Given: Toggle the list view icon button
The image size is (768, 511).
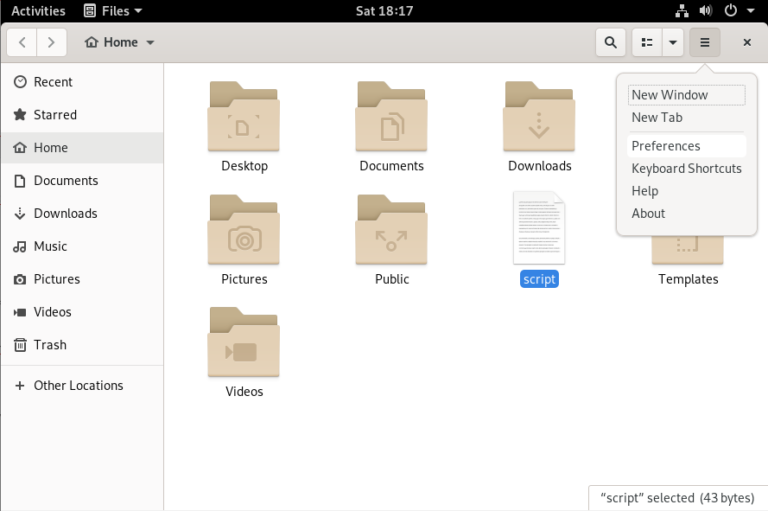Looking at the screenshot, I should 647,43.
